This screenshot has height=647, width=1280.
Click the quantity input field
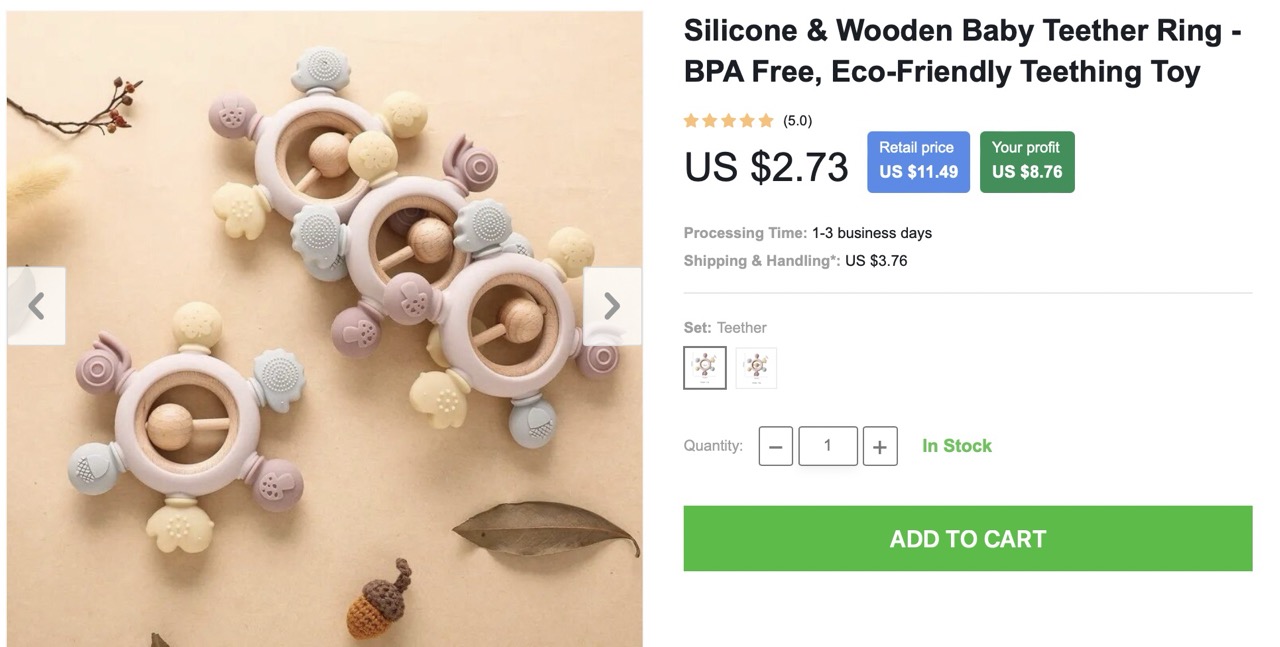tap(827, 446)
